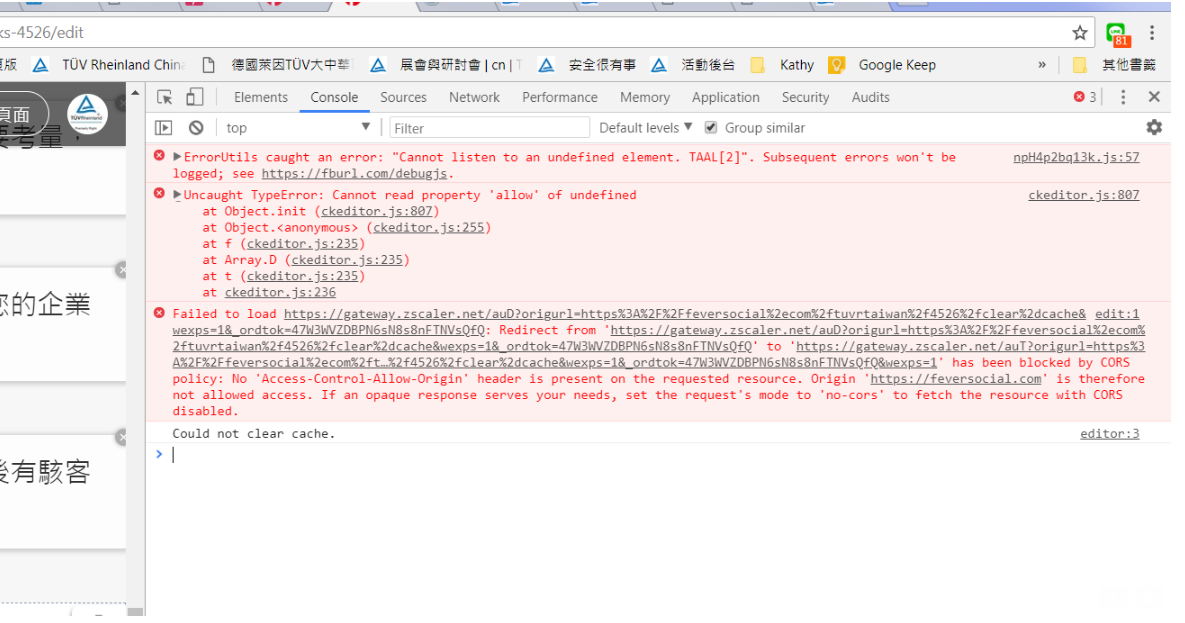Open the Google Keep bookmark
Image resolution: width=1185 pixels, height=623 pixels.
tap(896, 65)
